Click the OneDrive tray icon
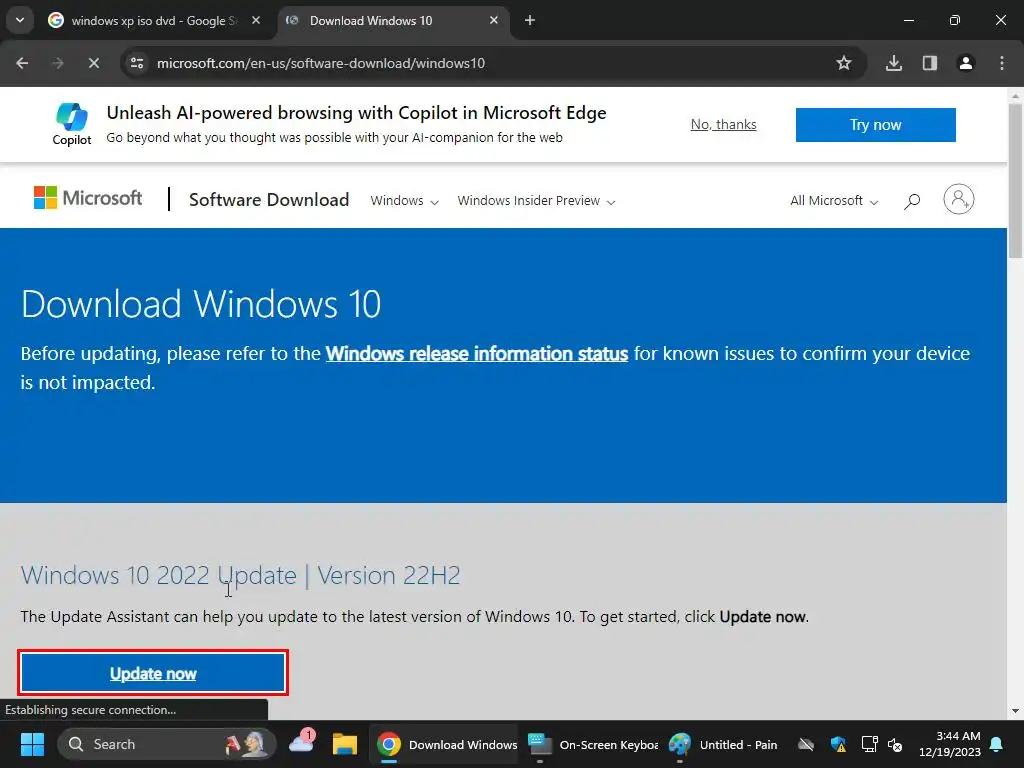The image size is (1024, 768). coord(806,744)
